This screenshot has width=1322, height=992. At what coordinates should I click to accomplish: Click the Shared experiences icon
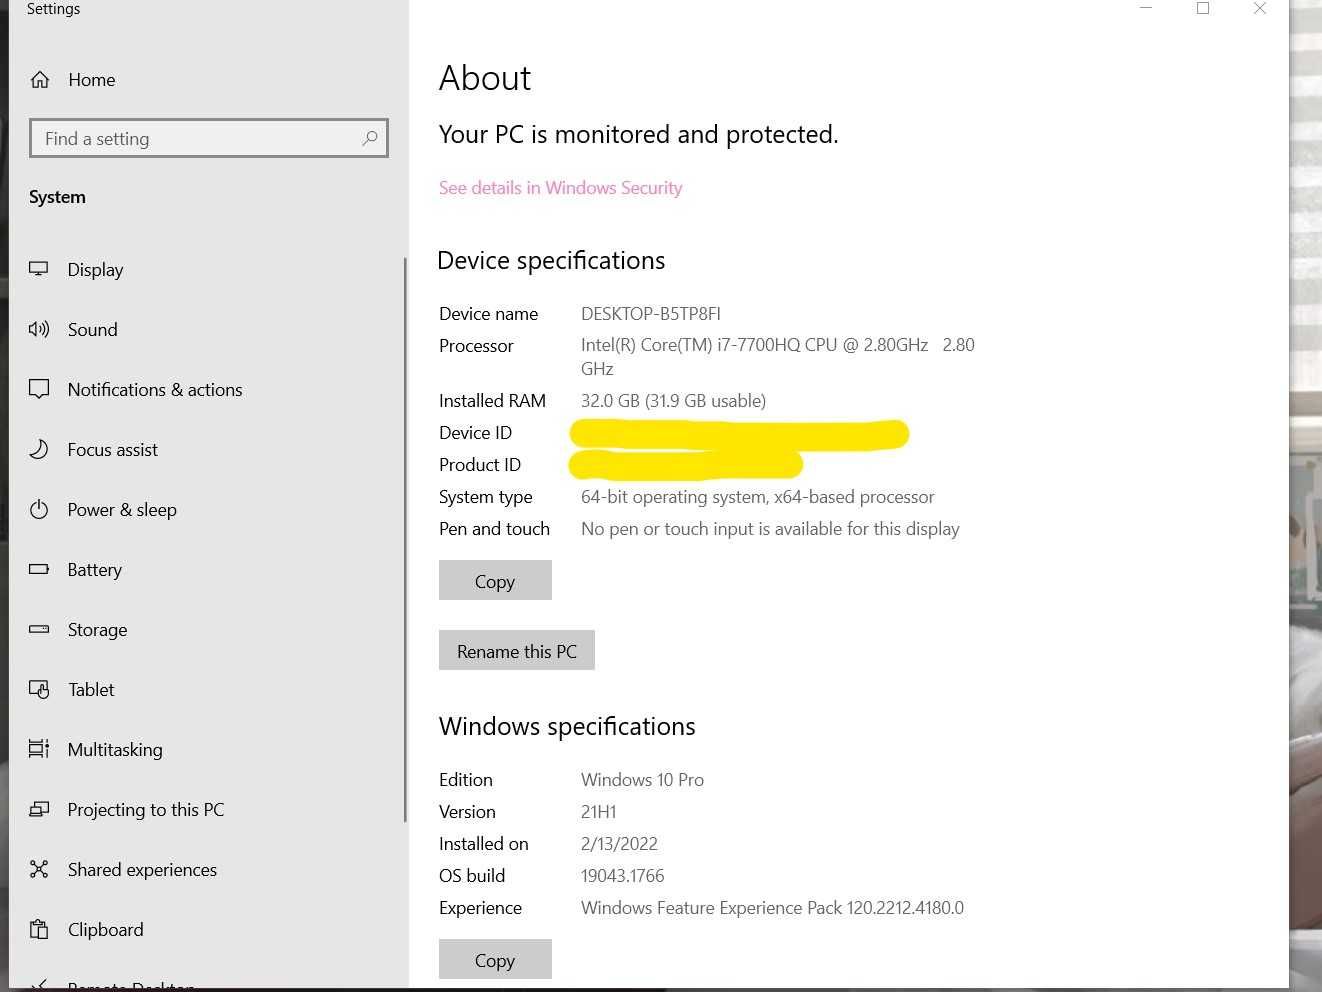[39, 869]
